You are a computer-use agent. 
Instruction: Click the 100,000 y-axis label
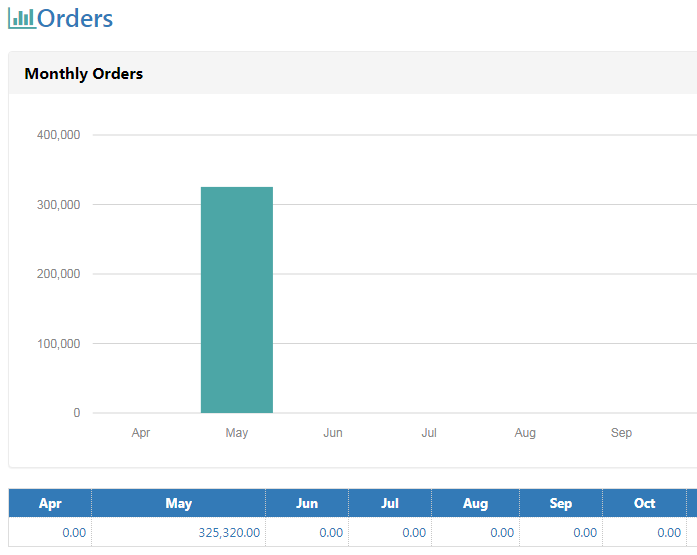coord(59,343)
